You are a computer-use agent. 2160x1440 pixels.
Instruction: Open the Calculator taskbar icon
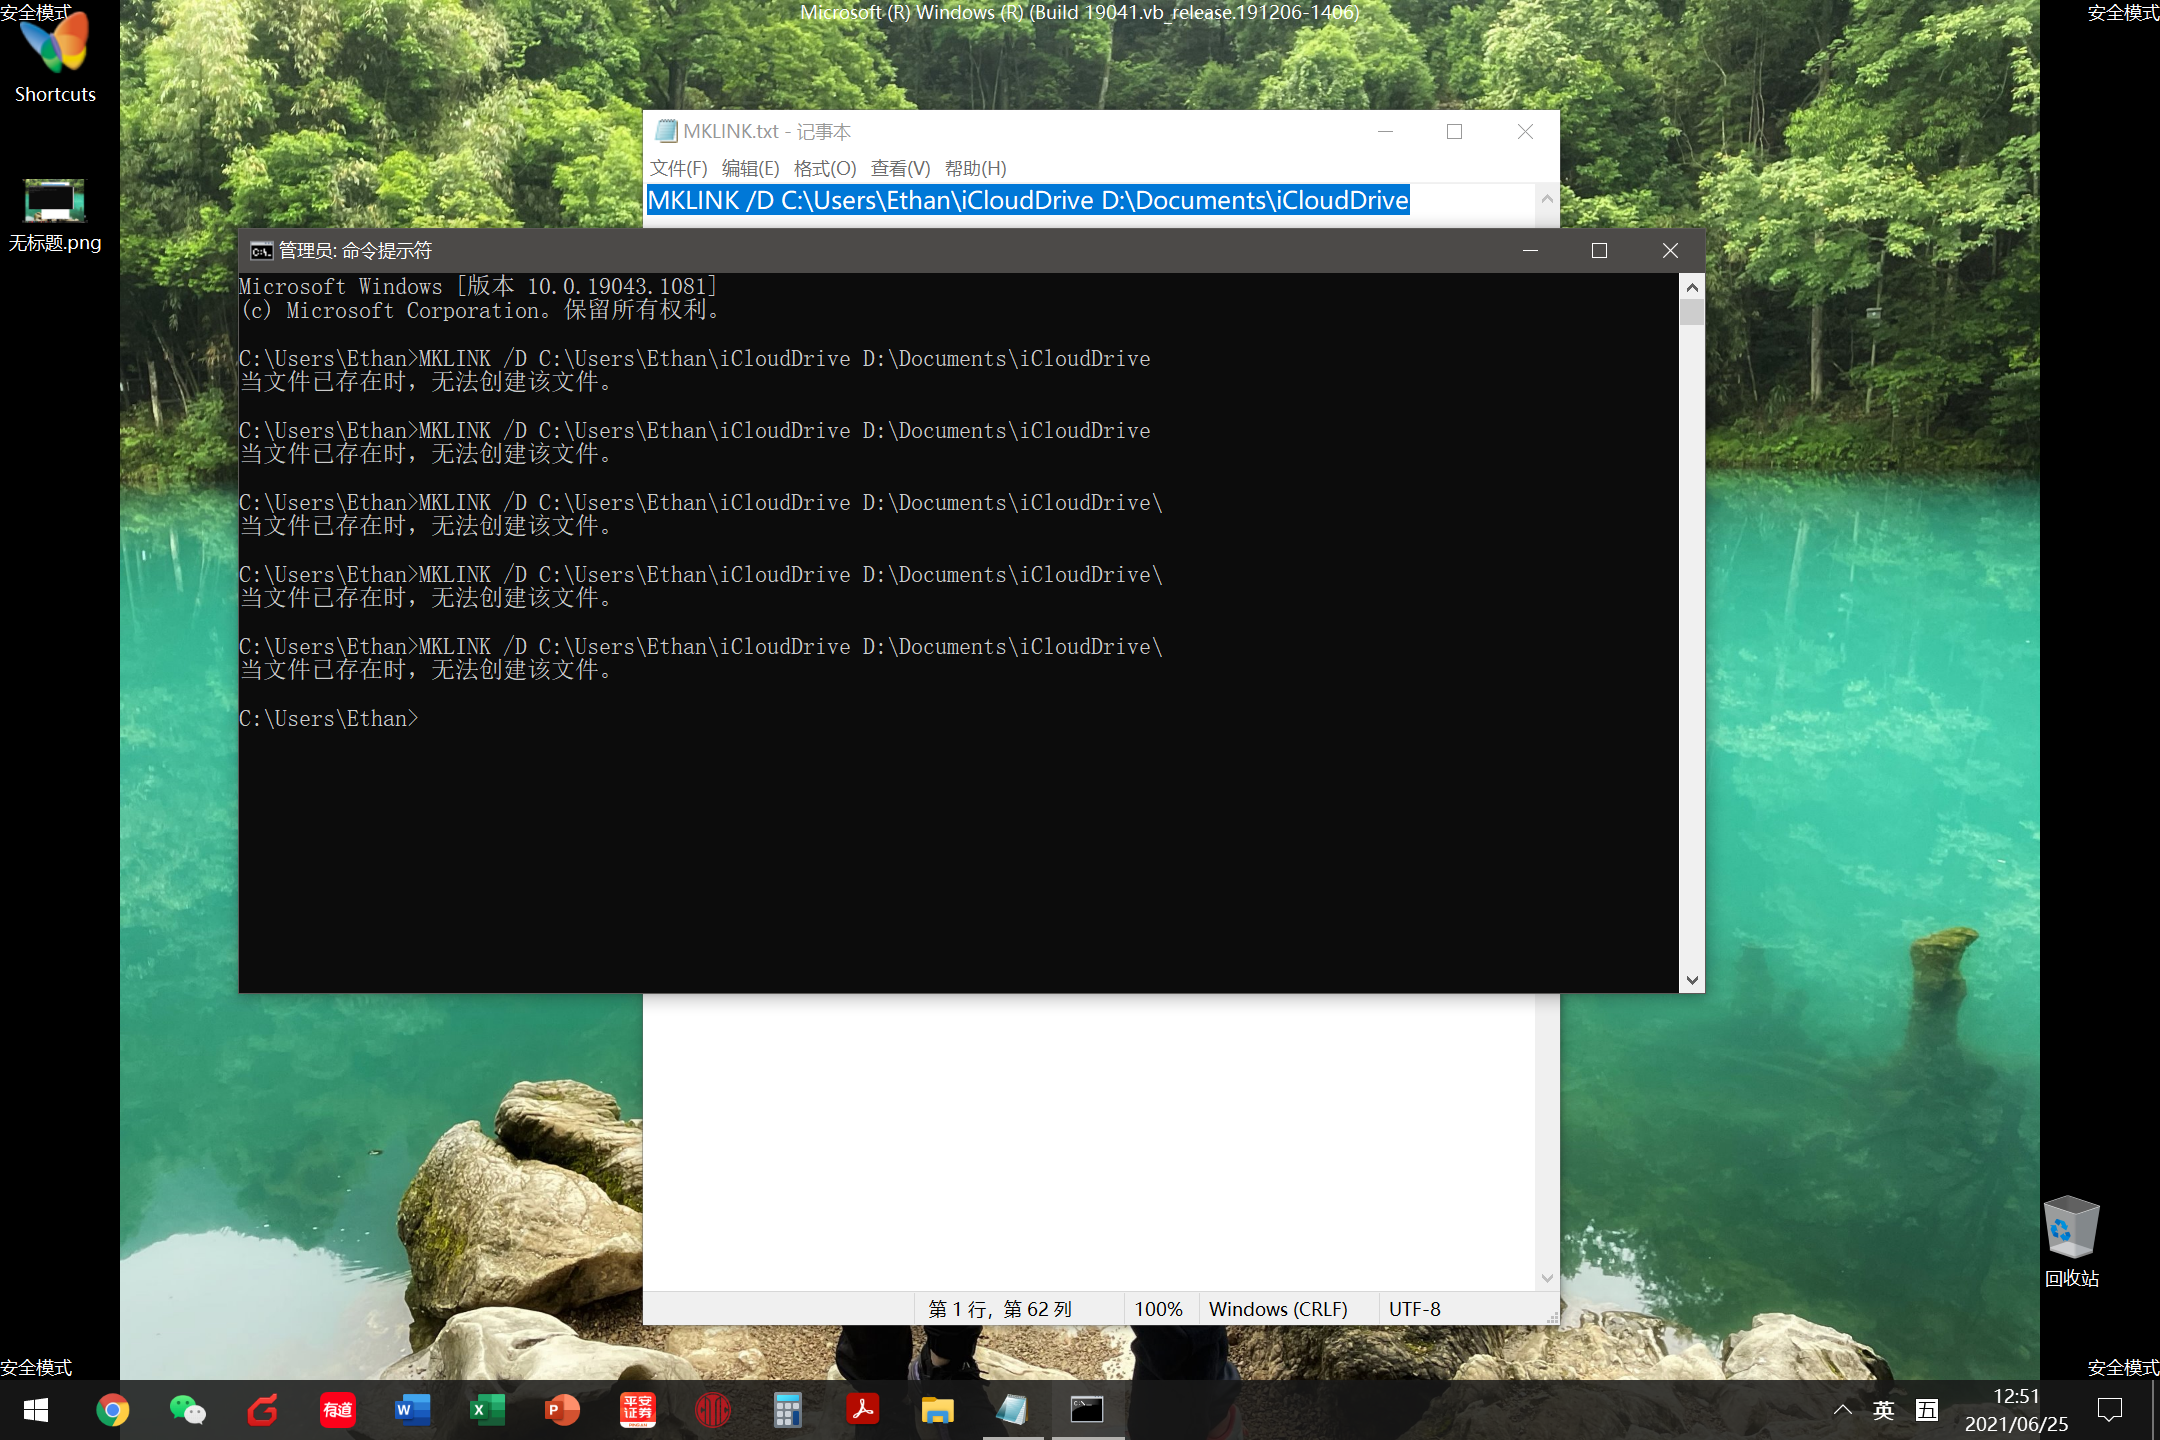(x=787, y=1410)
